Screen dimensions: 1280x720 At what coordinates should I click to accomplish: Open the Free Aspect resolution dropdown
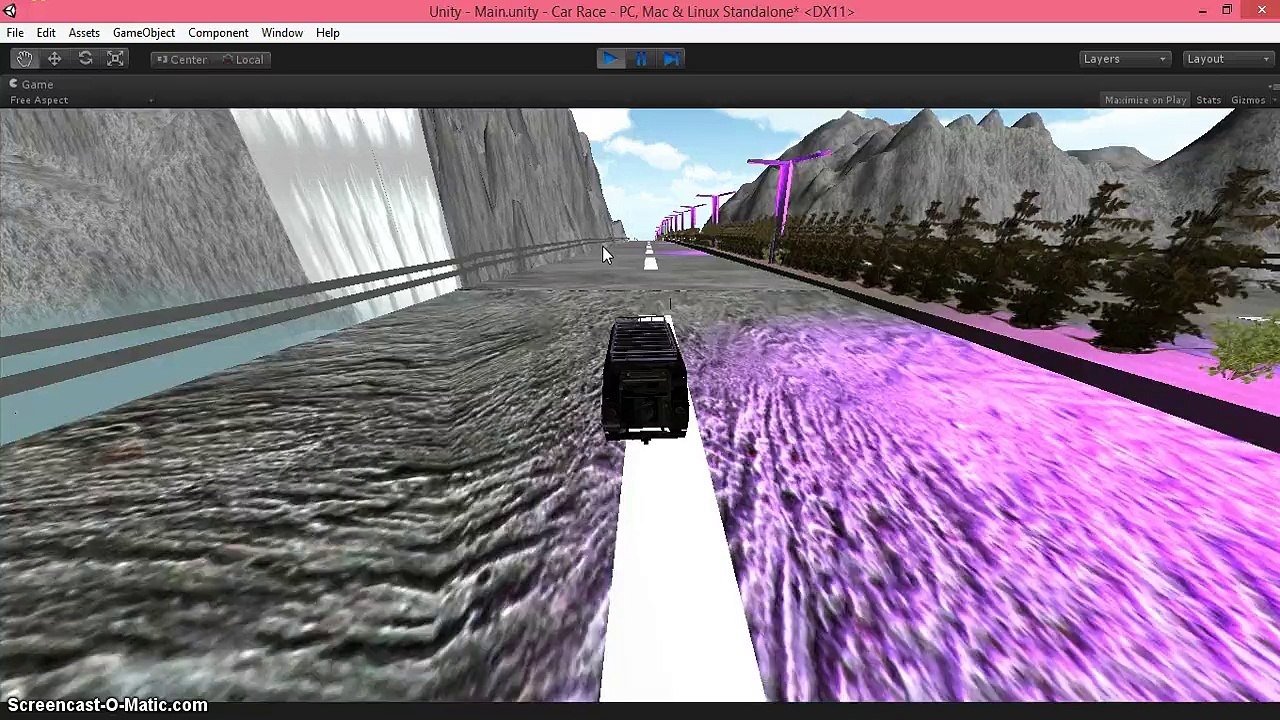coord(81,100)
